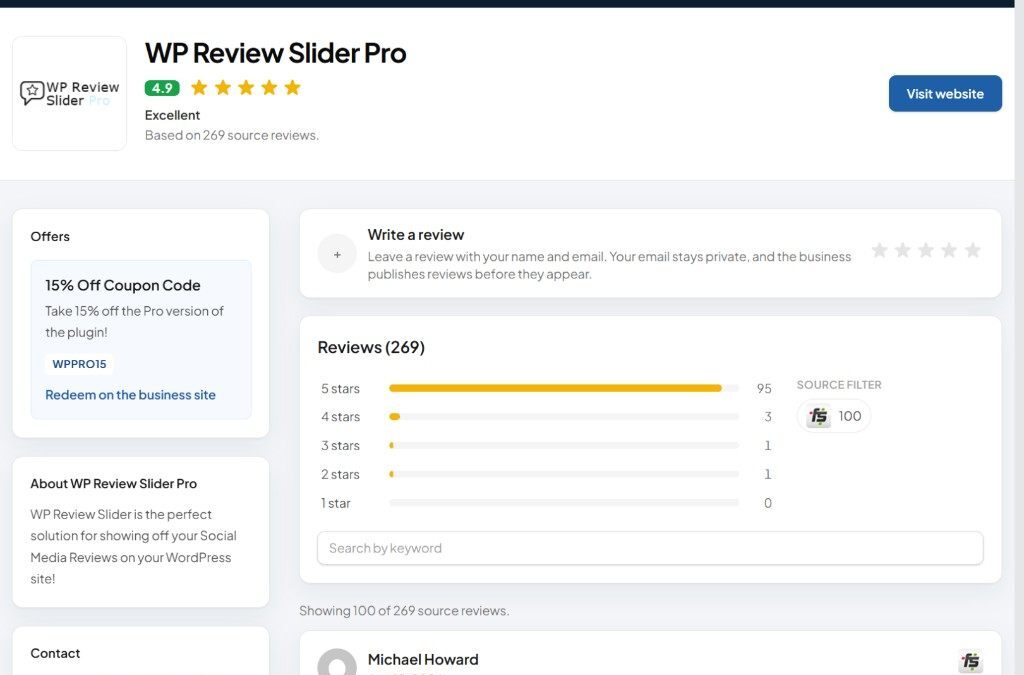Viewport: 1024px width, 675px height.
Task: Toggle the source filter chip showing 100
Action: pos(834,416)
